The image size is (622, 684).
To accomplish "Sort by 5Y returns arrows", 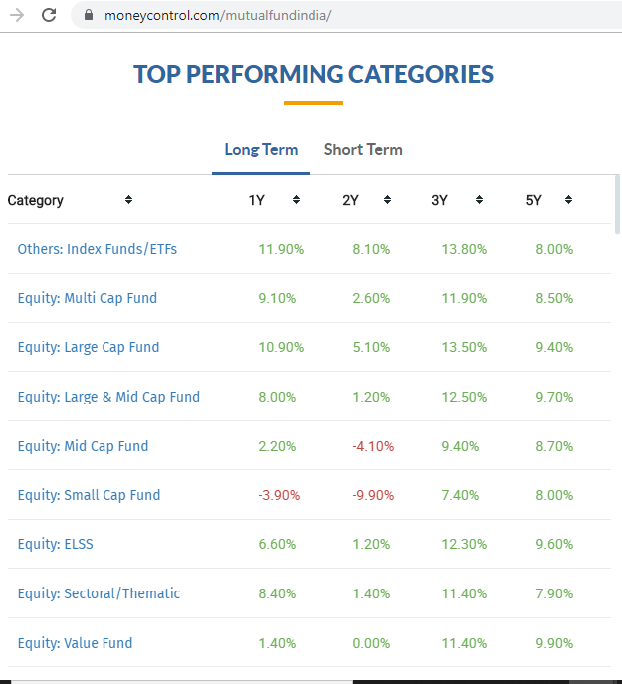I will click(x=568, y=200).
